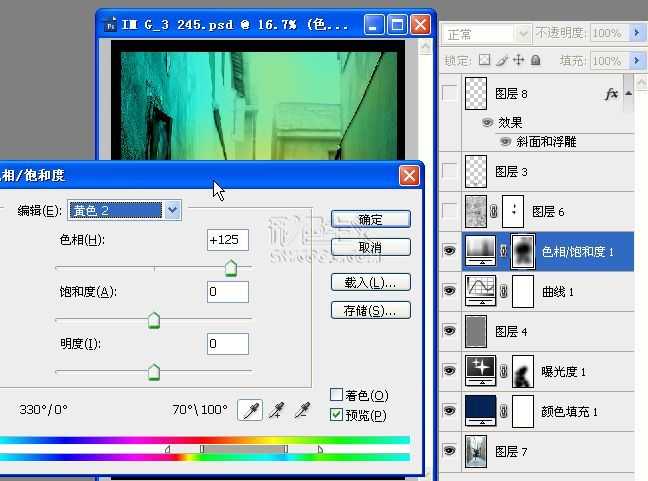This screenshot has height=481, width=648.
Task: Uncheck the 预览 preview checkbox
Action: (336, 414)
